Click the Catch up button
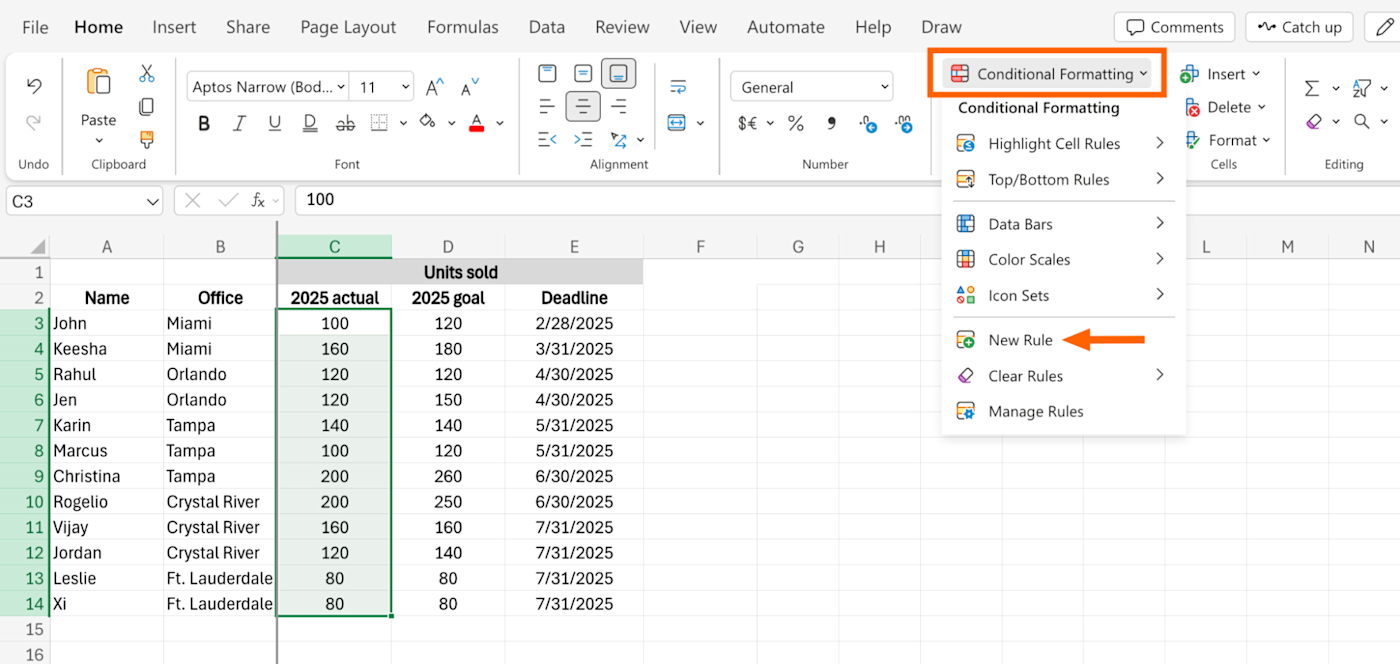The height and width of the screenshot is (664, 1400). point(1299,27)
